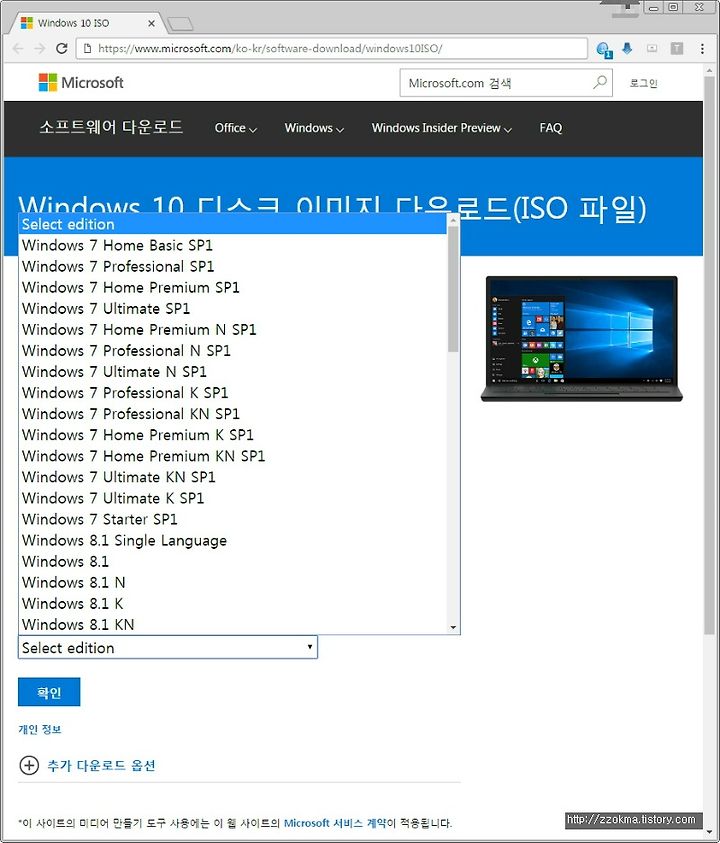Viewport: 720px width, 843px height.
Task: Click the gray T extension icon
Action: 677,48
